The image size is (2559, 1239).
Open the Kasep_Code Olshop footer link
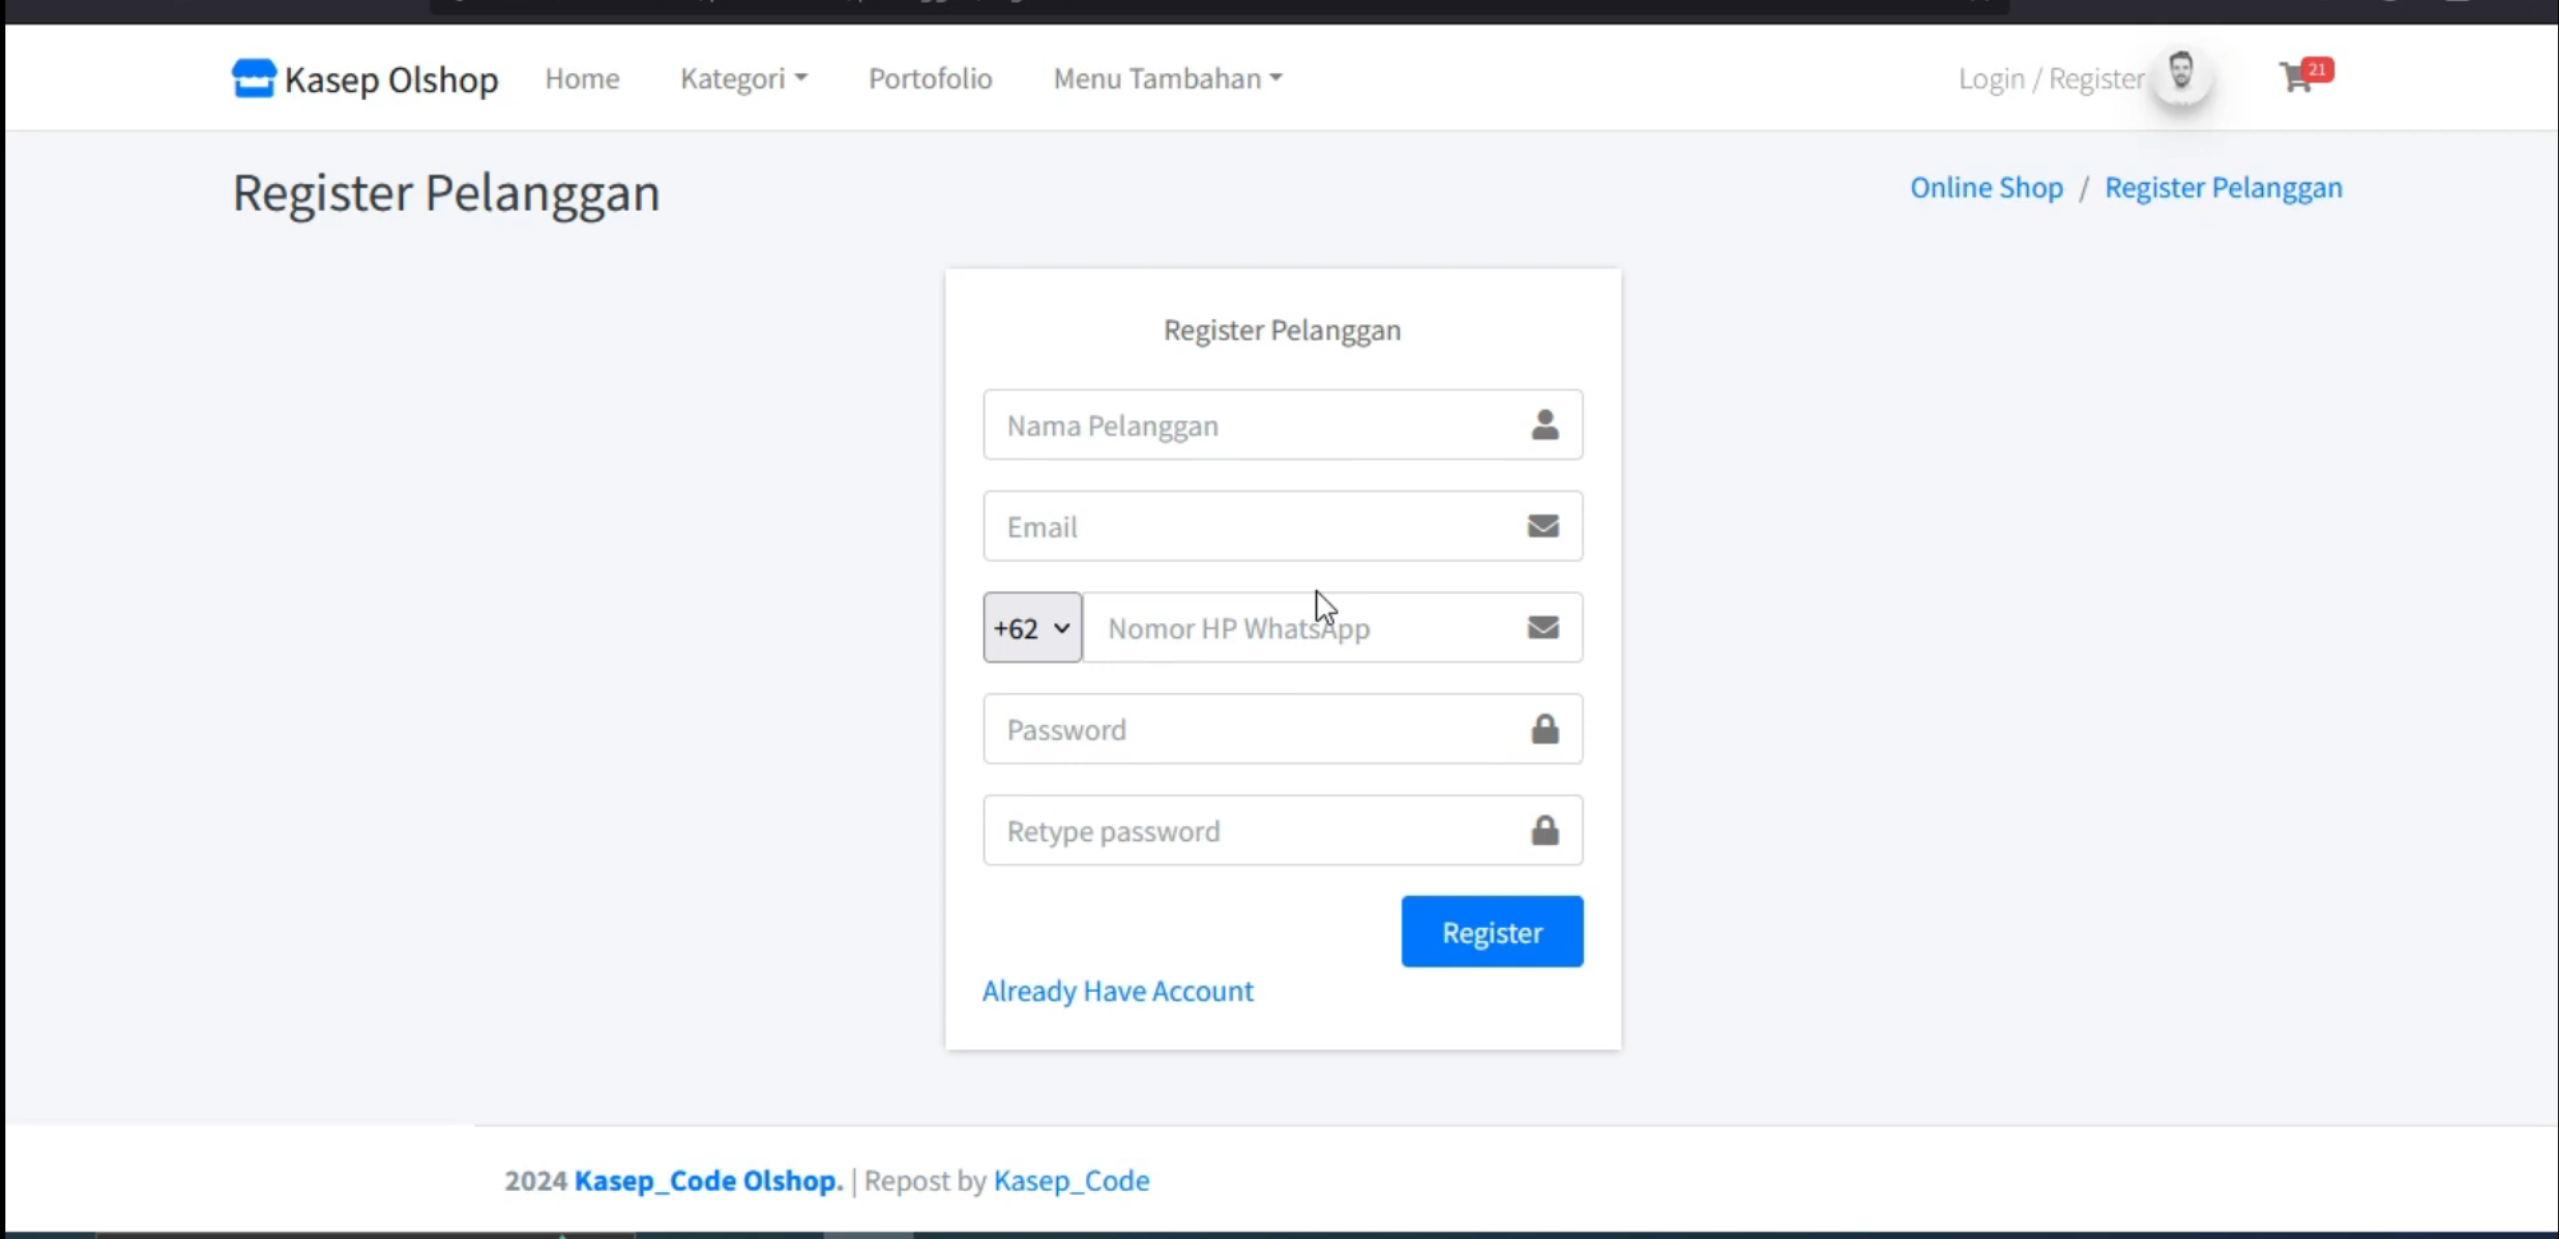[x=709, y=1180]
